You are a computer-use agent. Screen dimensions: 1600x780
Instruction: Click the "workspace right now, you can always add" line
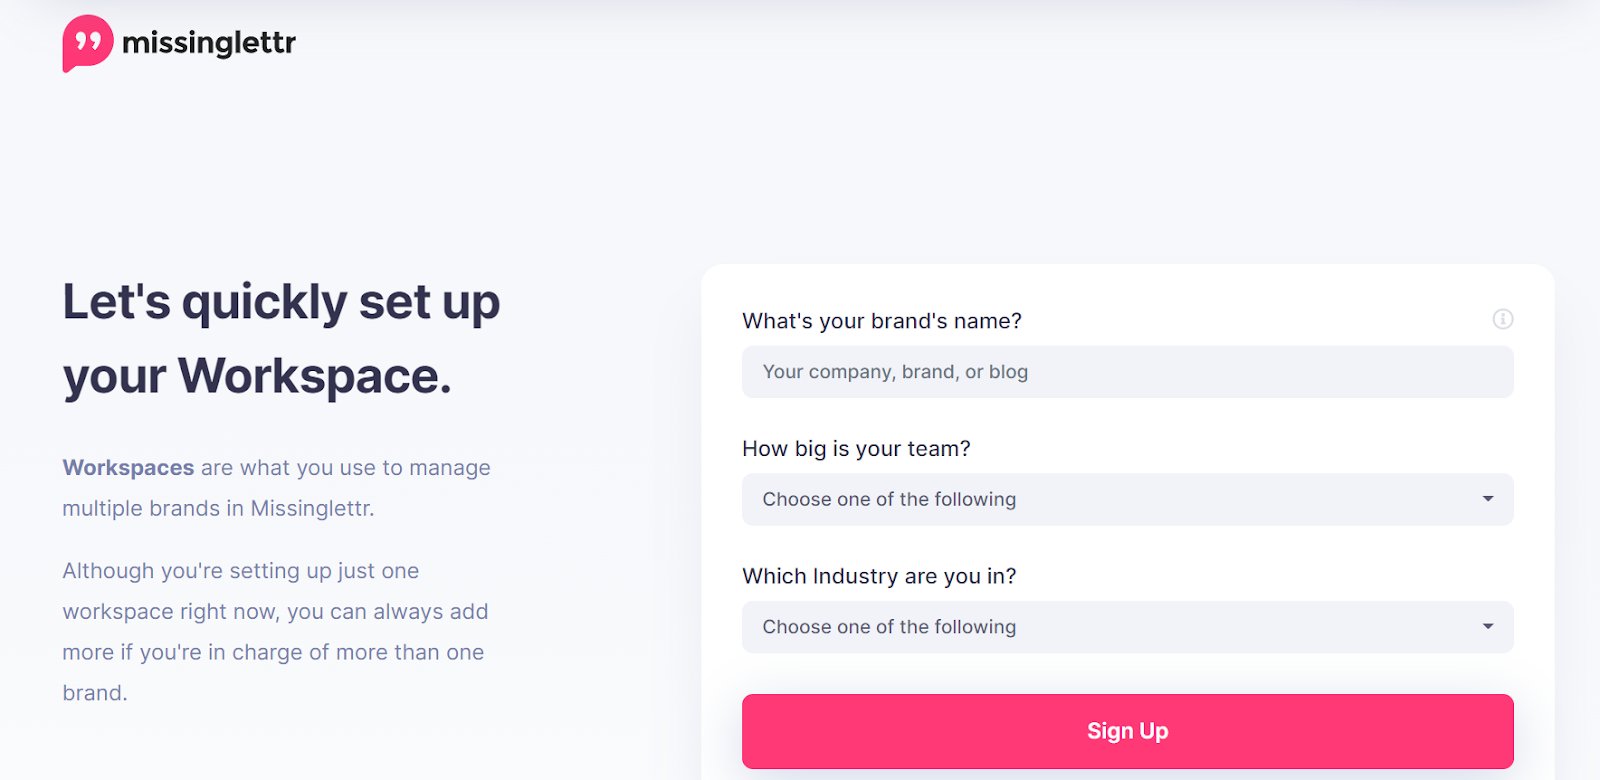coord(275,612)
